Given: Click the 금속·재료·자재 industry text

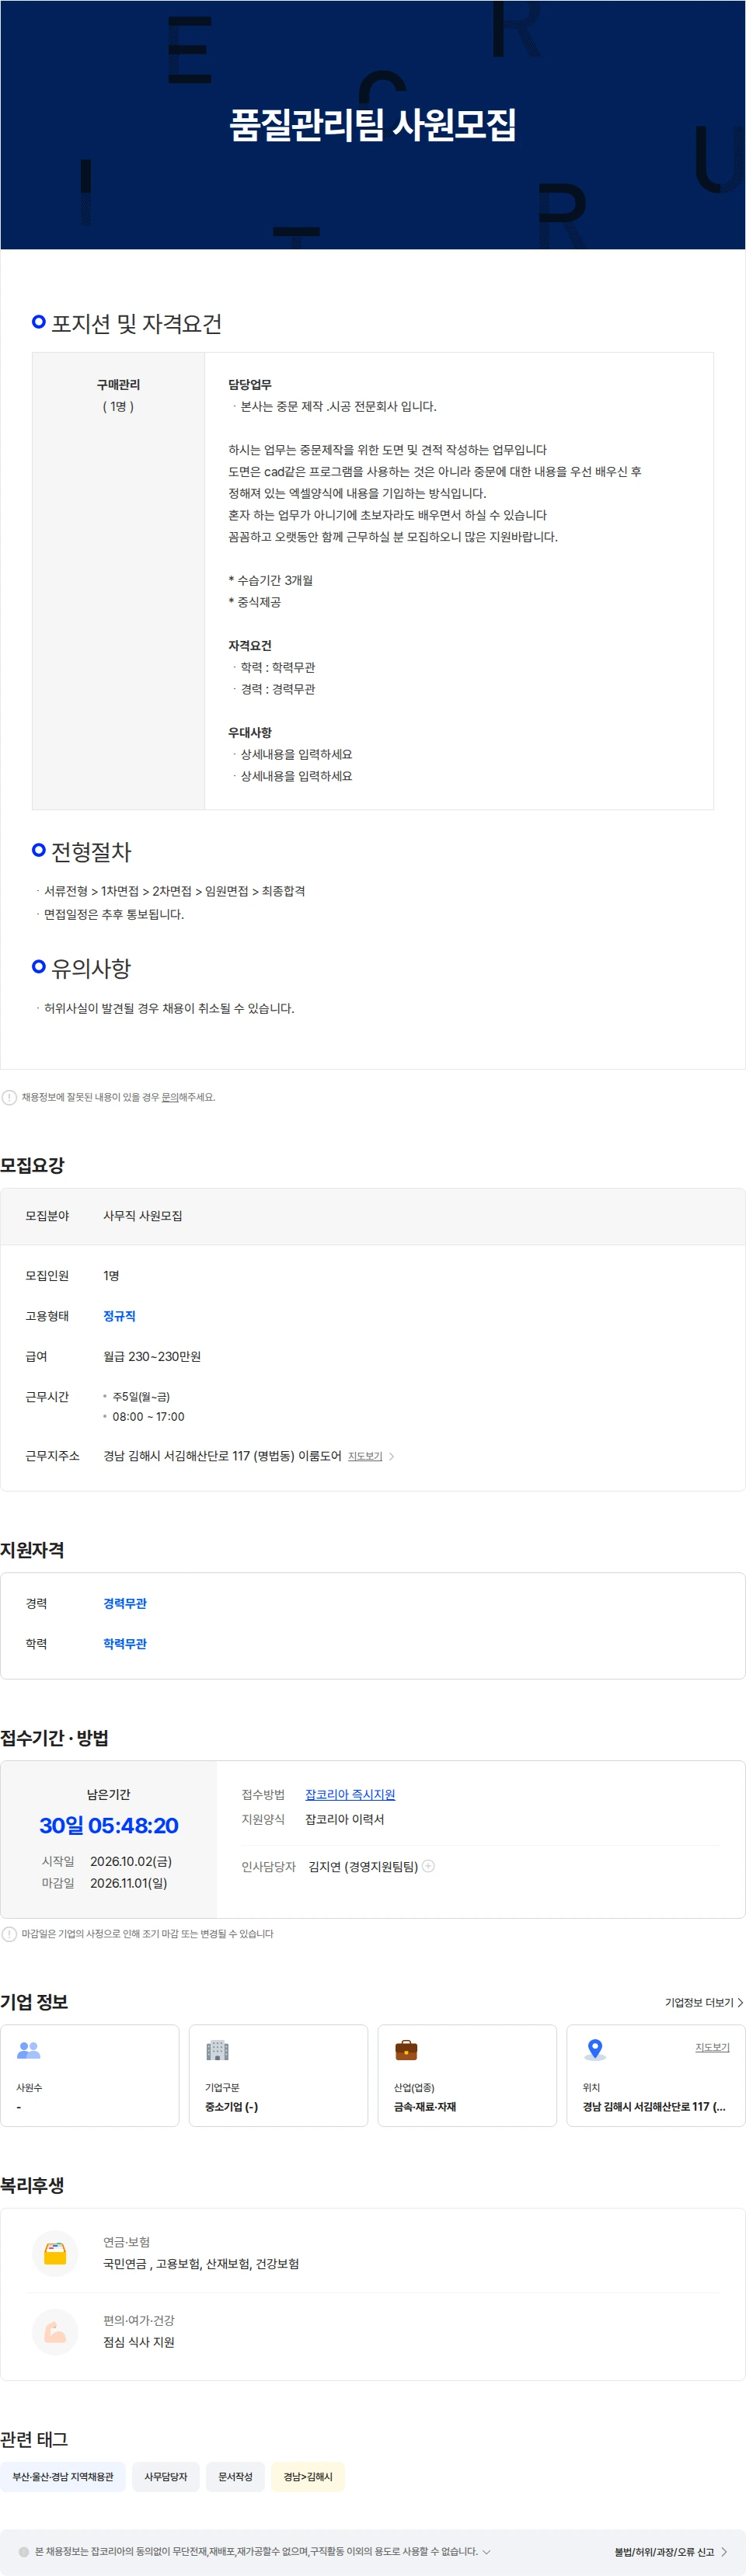Looking at the screenshot, I should click(x=425, y=2106).
